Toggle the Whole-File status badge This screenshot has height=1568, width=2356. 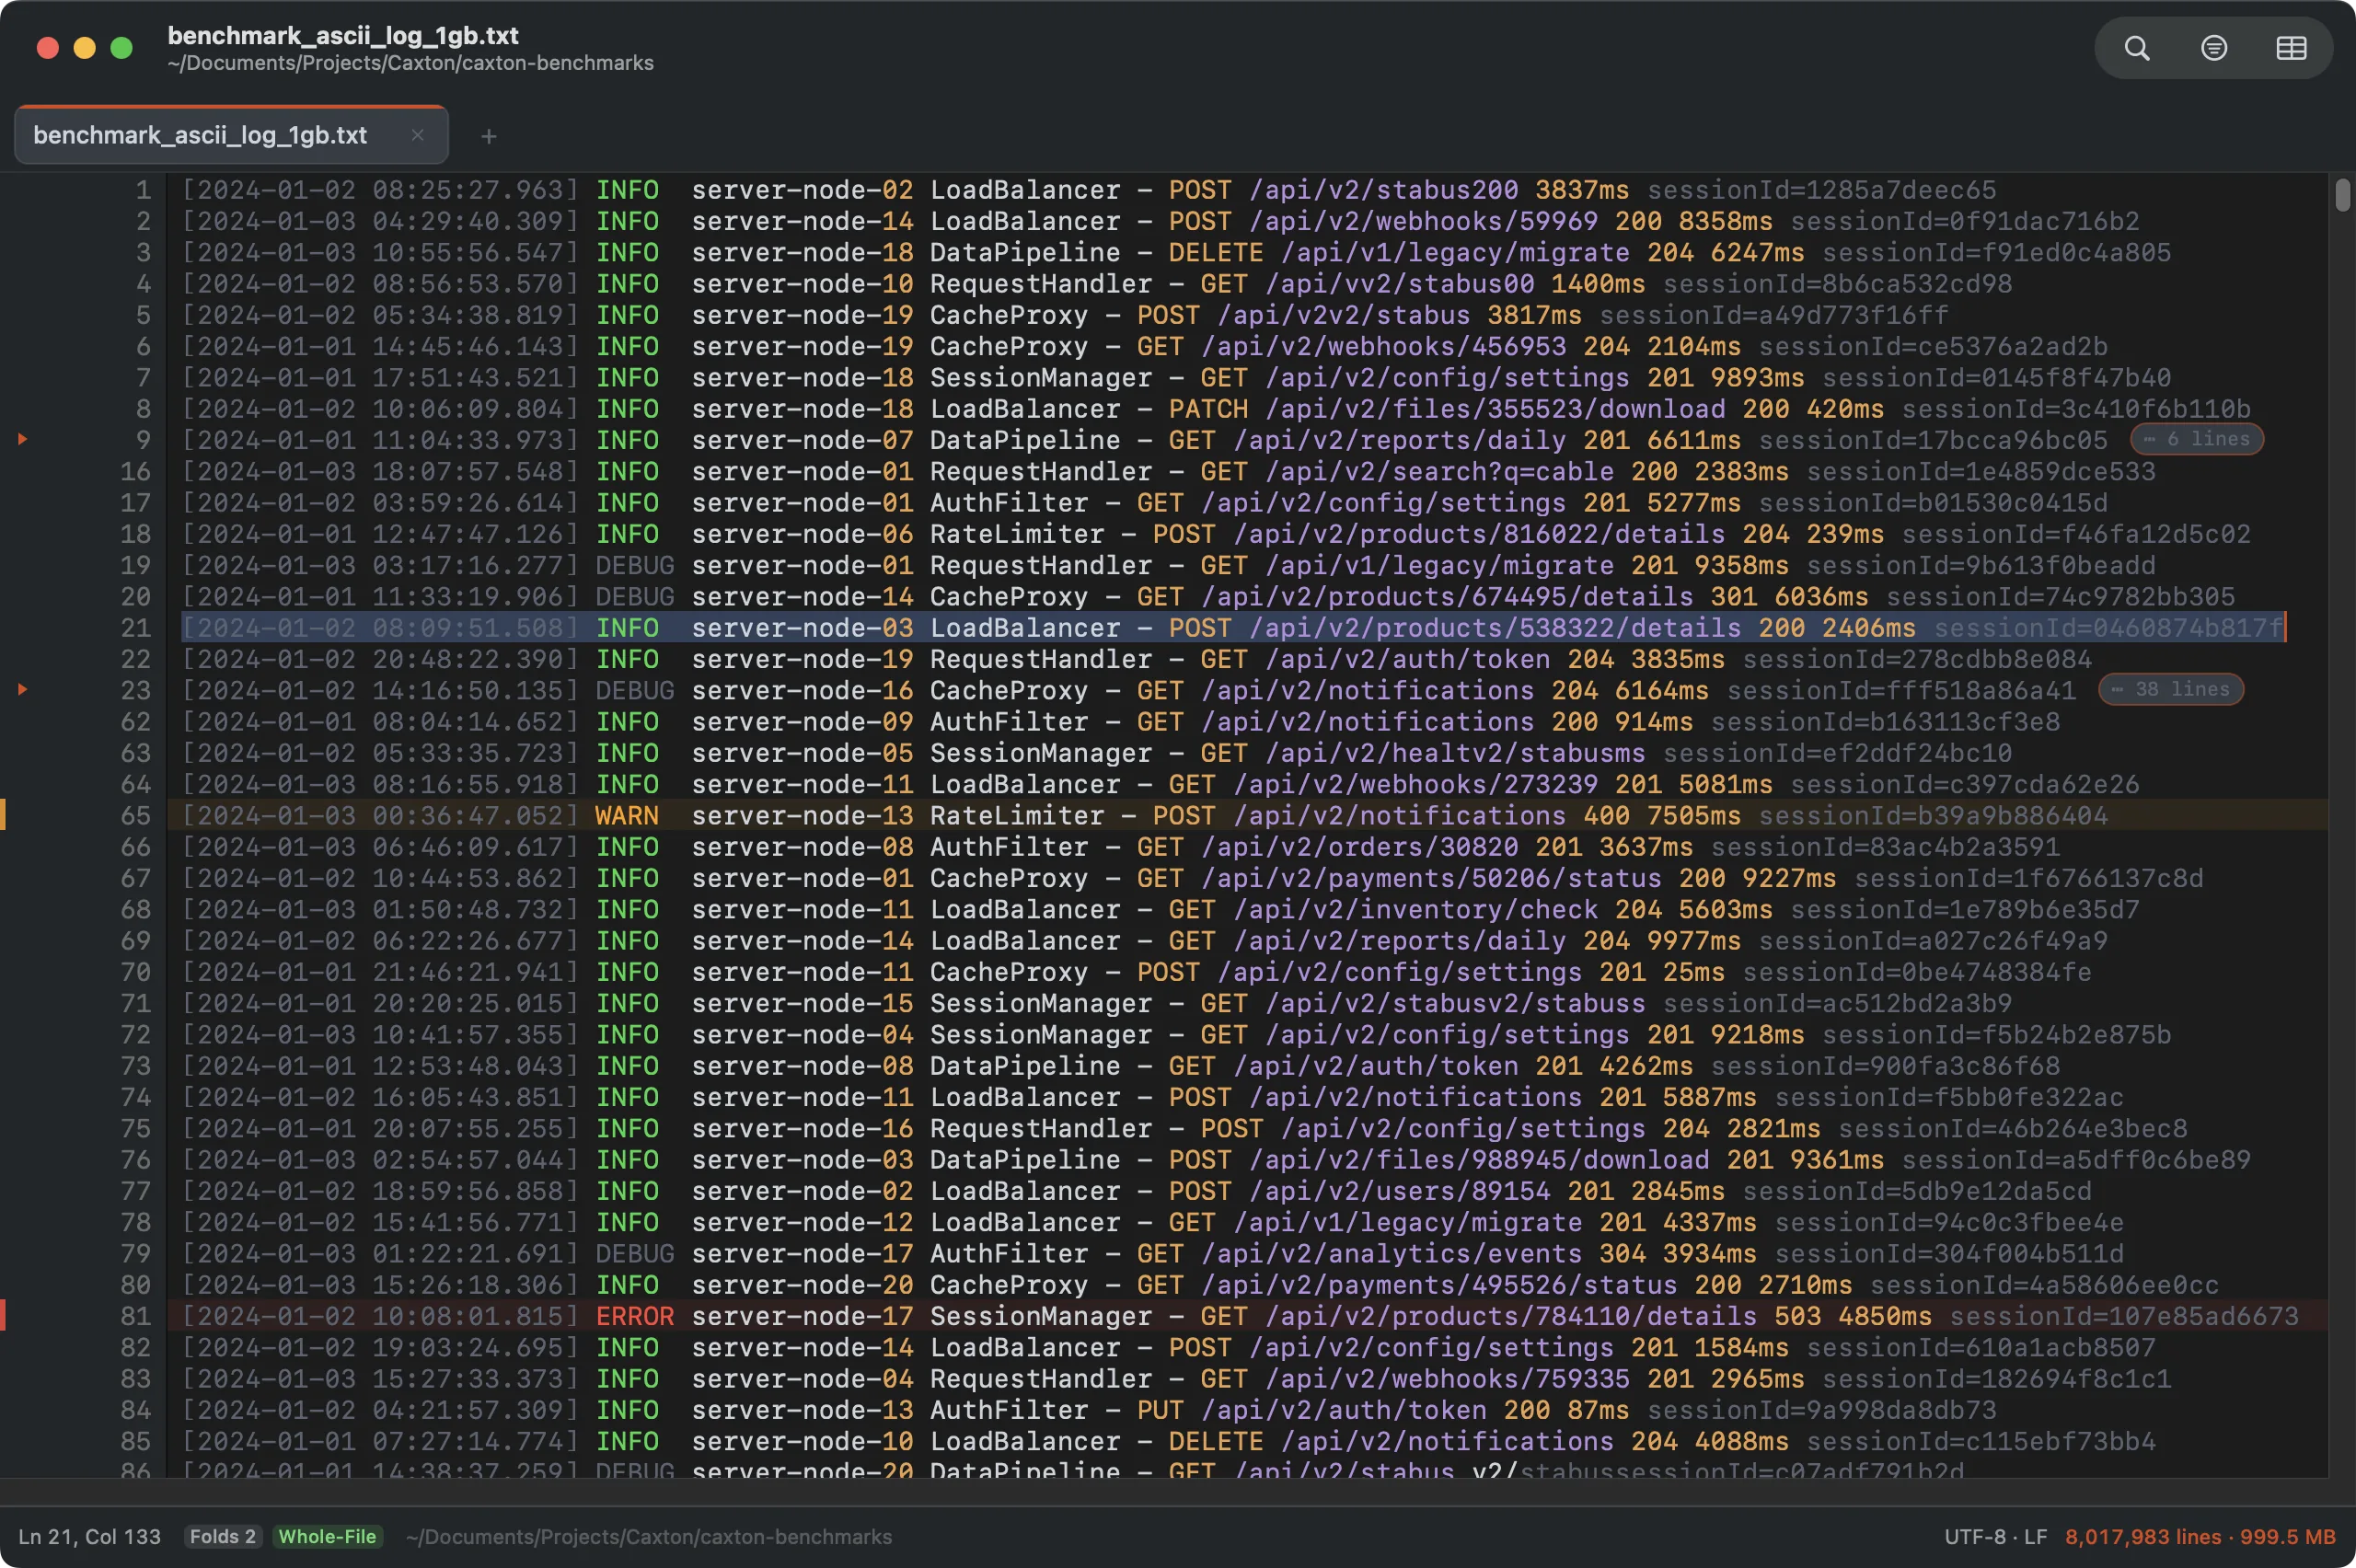click(327, 1536)
